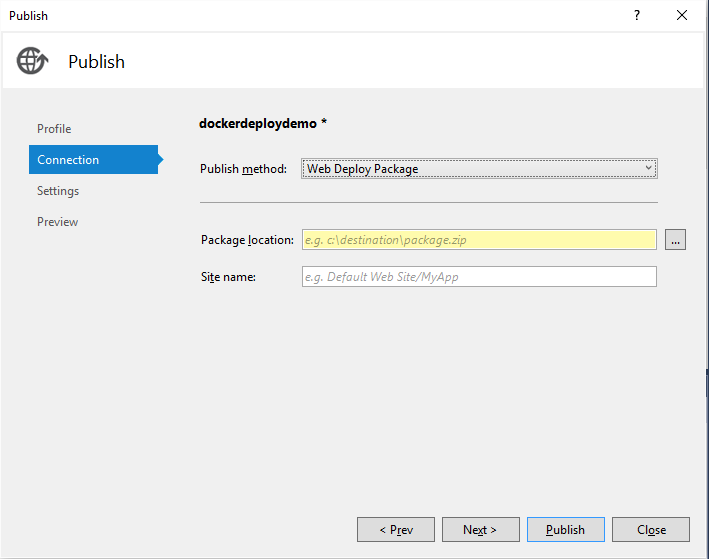The width and height of the screenshot is (709, 559).
Task: Click the Publish button at bottom
Action: pos(565,530)
